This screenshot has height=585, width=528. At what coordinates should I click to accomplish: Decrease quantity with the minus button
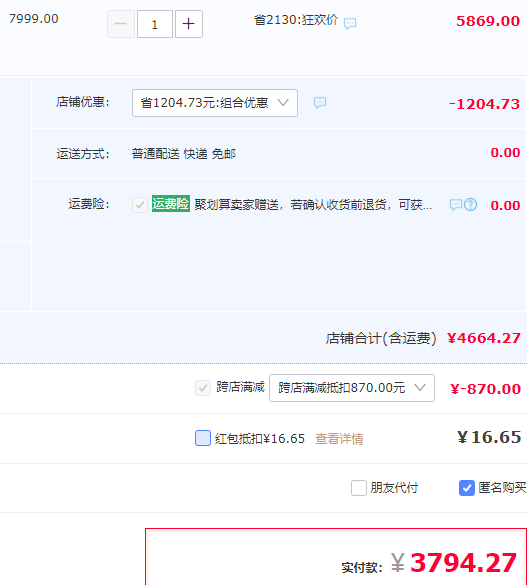pyautogui.click(x=121, y=24)
